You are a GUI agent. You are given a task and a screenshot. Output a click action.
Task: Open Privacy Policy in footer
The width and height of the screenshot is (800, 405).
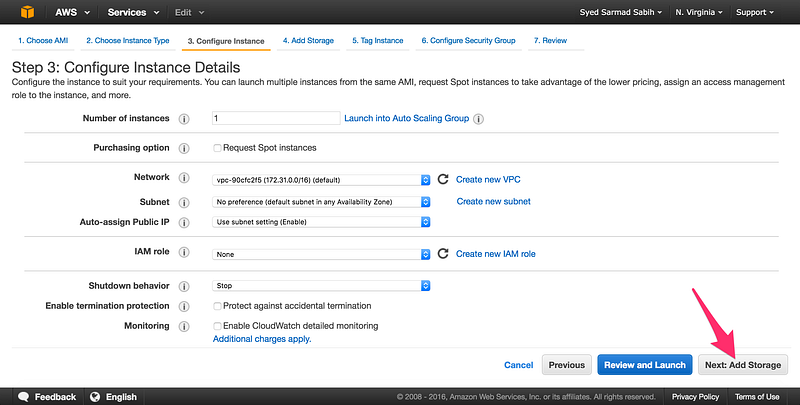coord(695,397)
